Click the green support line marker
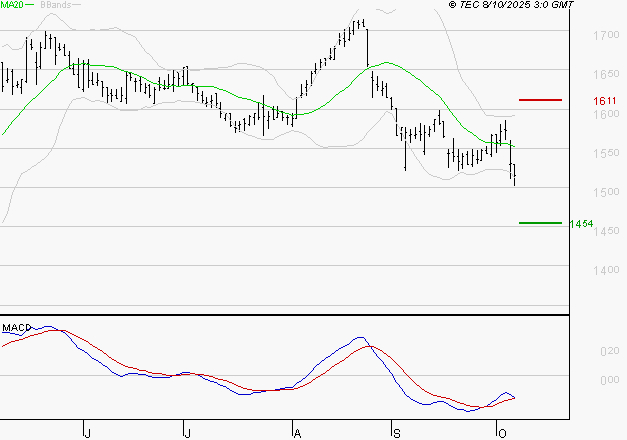This screenshot has height=440, width=627. pyautogui.click(x=540, y=223)
